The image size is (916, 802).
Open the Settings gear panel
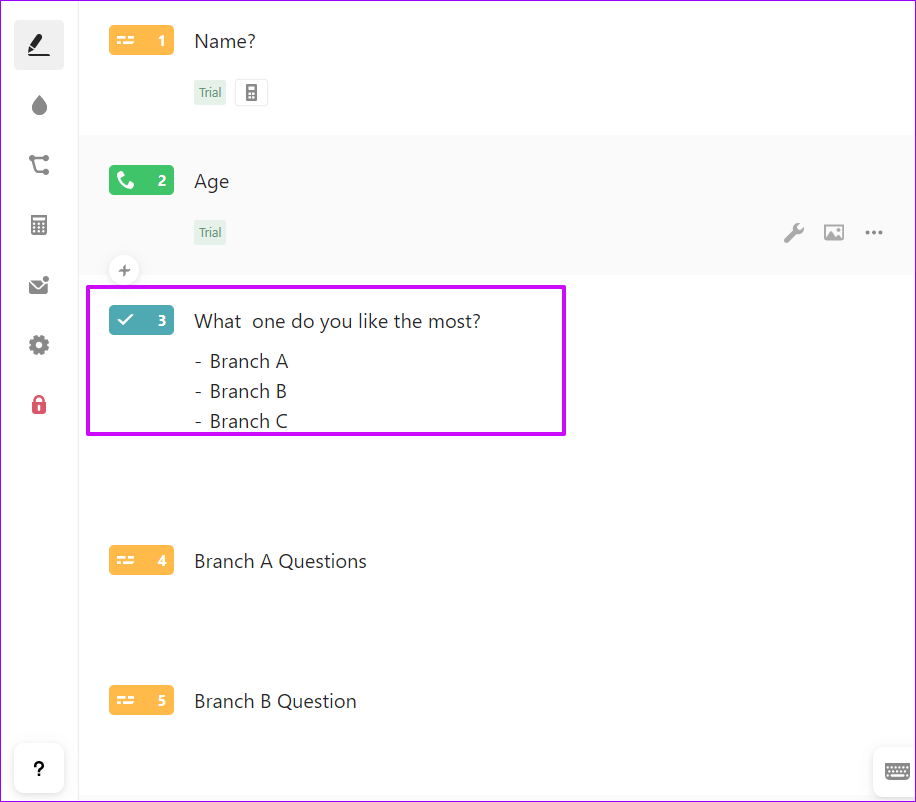39,345
